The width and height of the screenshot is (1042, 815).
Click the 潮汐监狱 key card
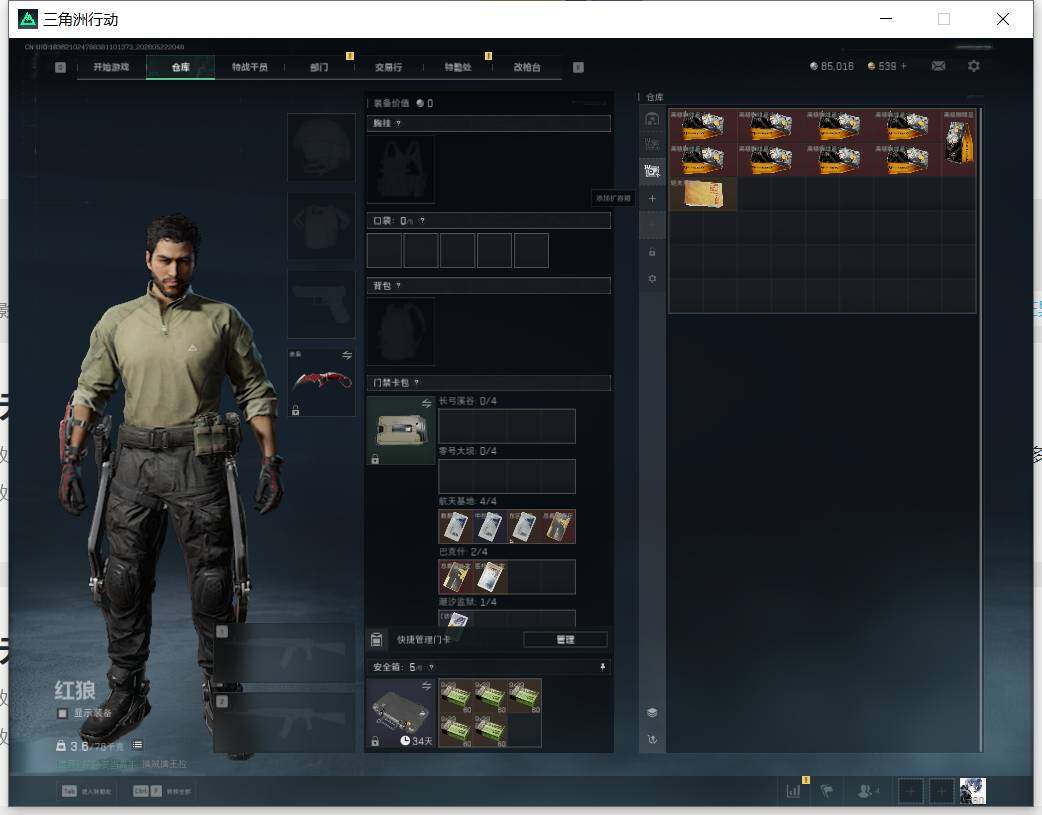click(x=456, y=619)
